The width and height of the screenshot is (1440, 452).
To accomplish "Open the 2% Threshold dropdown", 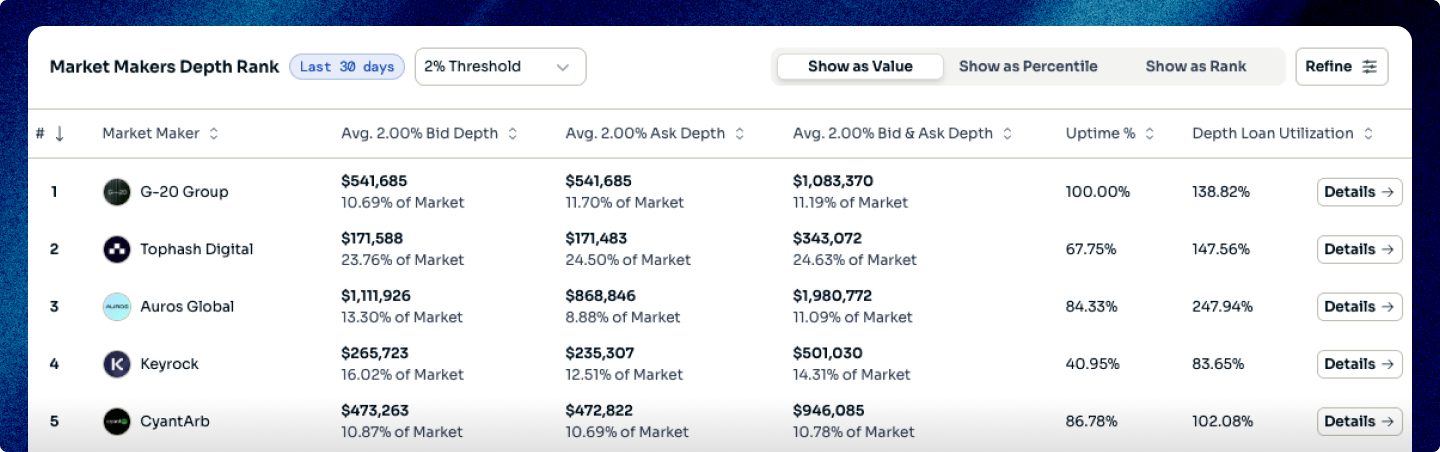I will (500, 67).
